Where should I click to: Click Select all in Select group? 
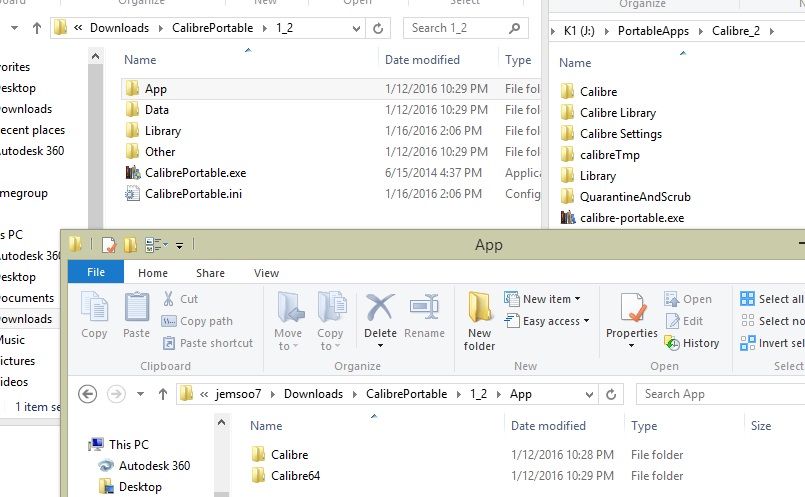click(x=772, y=299)
